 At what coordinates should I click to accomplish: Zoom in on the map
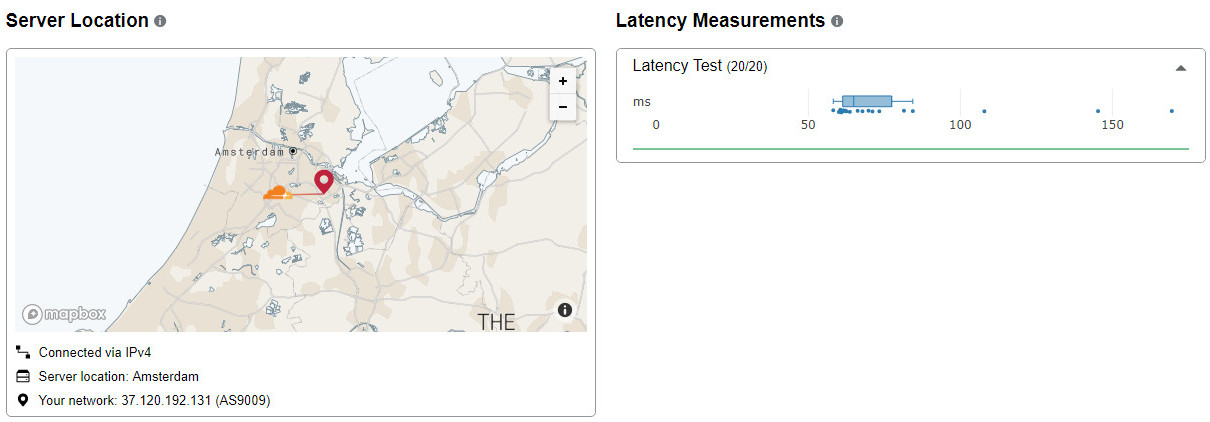coord(563,81)
